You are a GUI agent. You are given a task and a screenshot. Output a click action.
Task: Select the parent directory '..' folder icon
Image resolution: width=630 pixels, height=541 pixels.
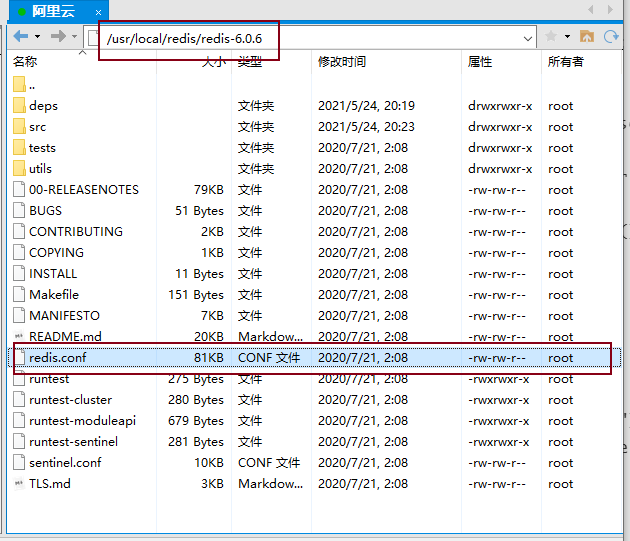(x=19, y=84)
